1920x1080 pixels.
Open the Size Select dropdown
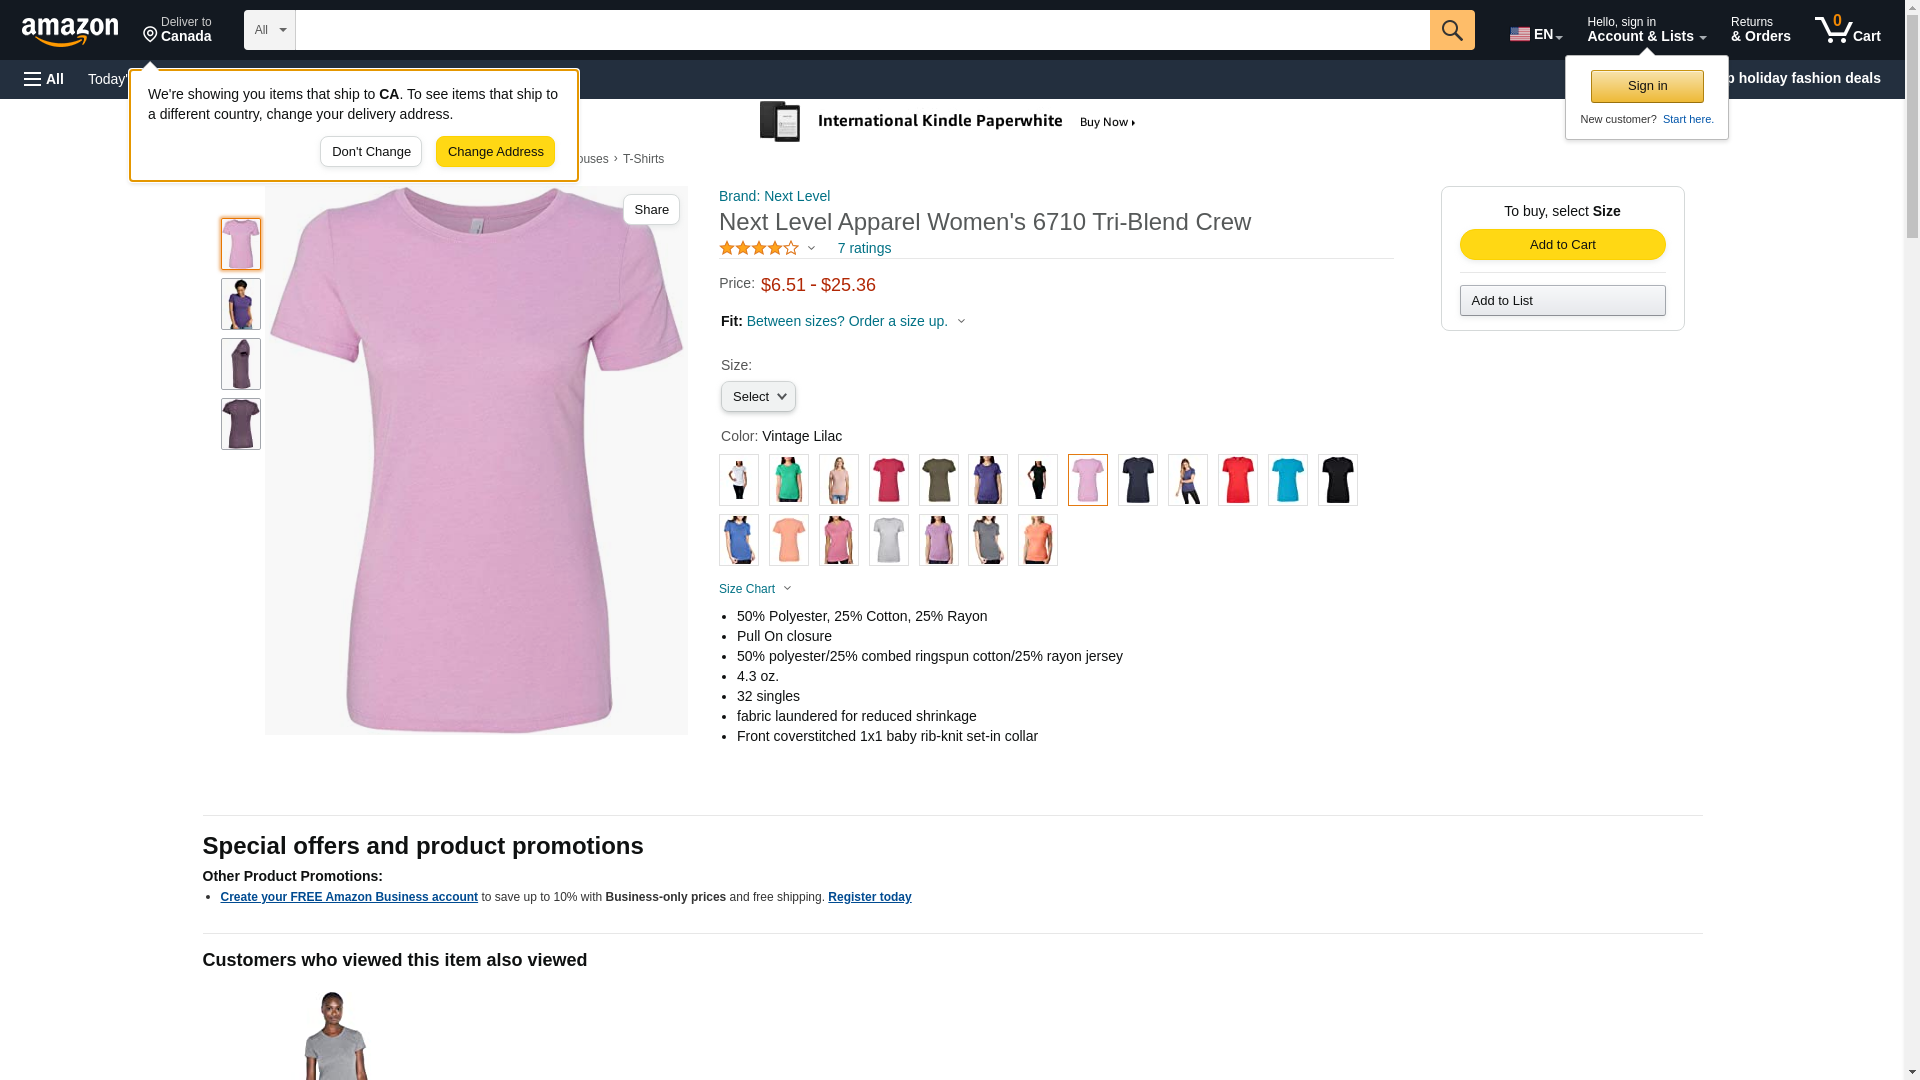(758, 397)
